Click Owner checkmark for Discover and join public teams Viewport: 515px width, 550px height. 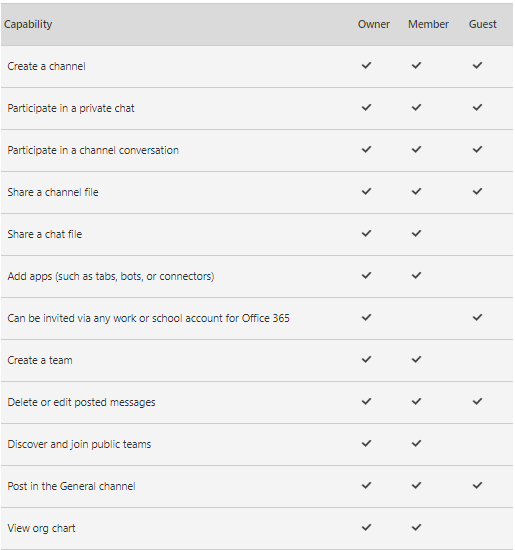pos(366,444)
